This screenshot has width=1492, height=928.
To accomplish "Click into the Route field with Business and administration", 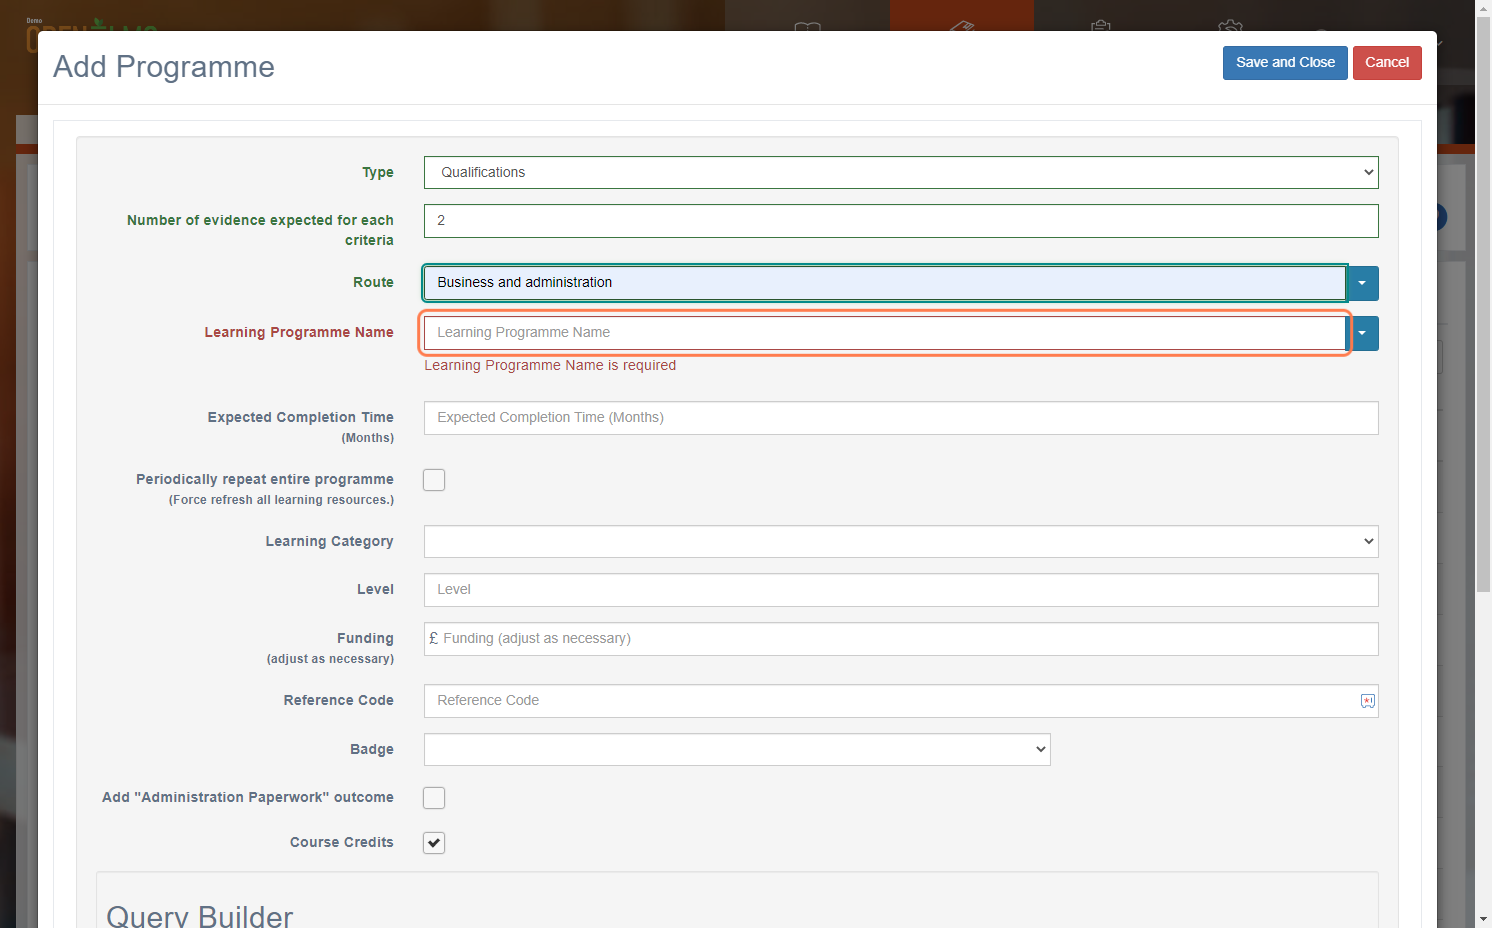I will coord(885,283).
